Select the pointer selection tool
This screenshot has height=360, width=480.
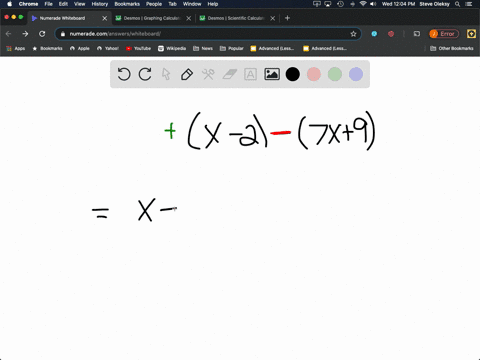166,74
